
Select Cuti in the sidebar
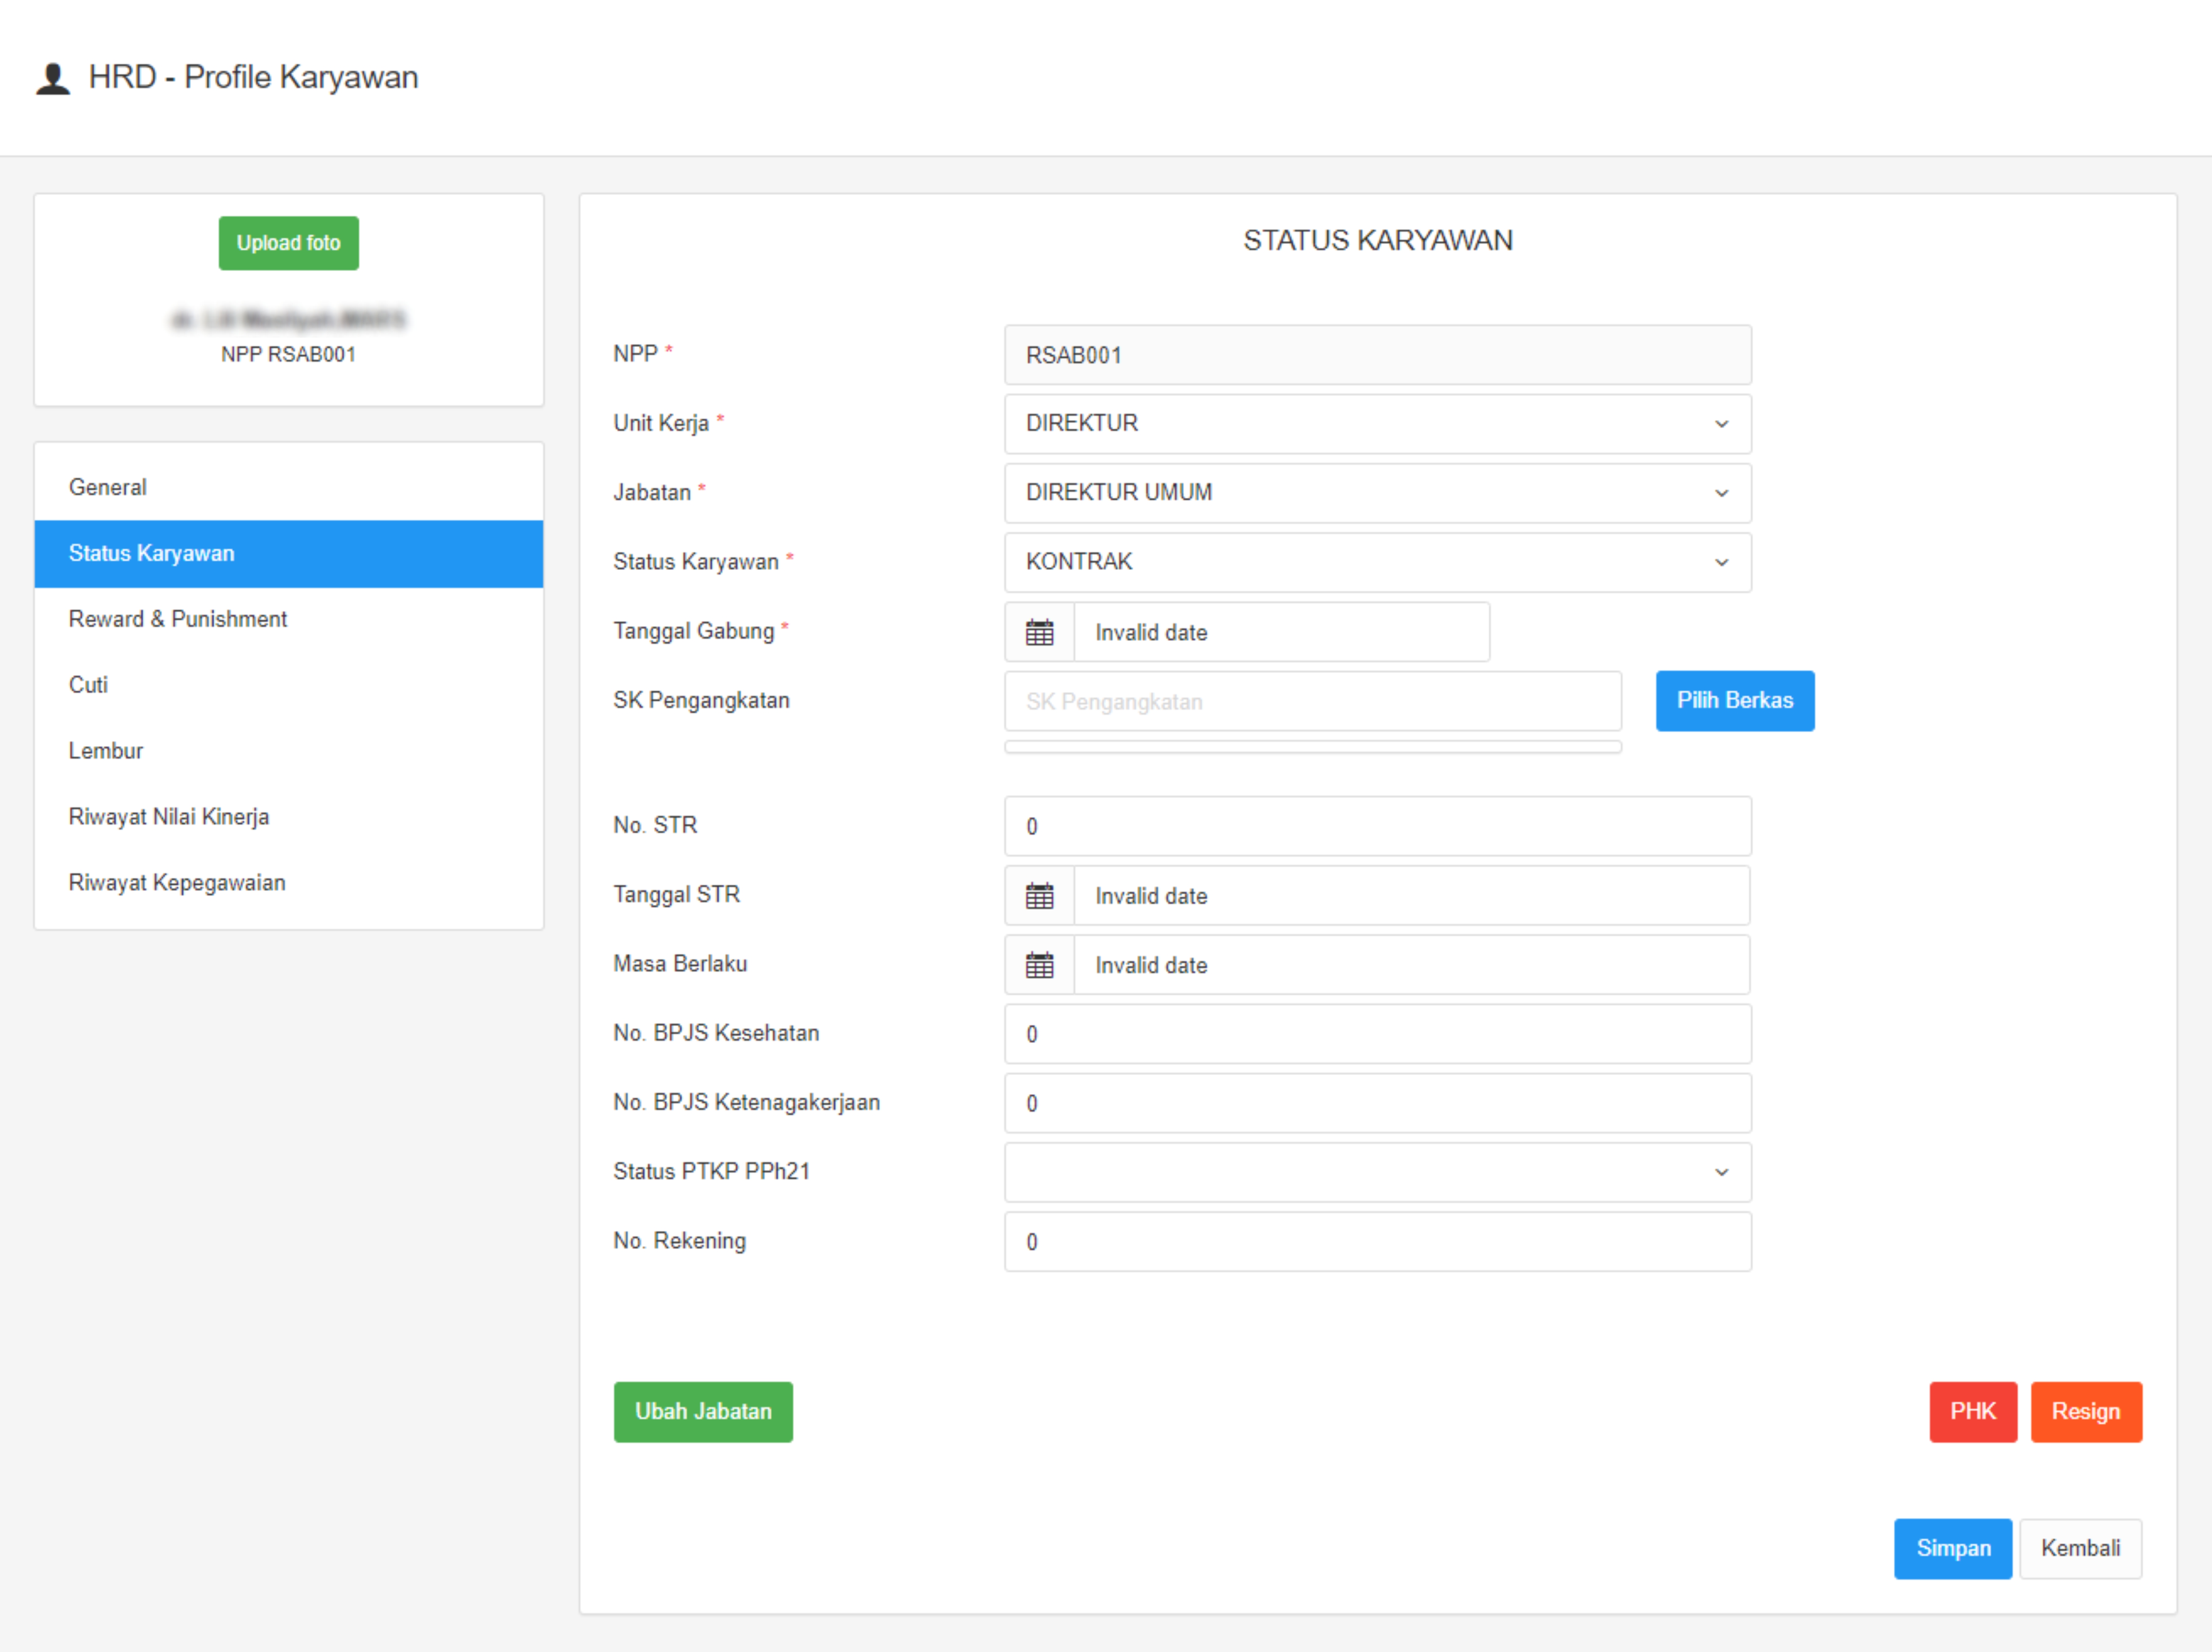tap(88, 685)
